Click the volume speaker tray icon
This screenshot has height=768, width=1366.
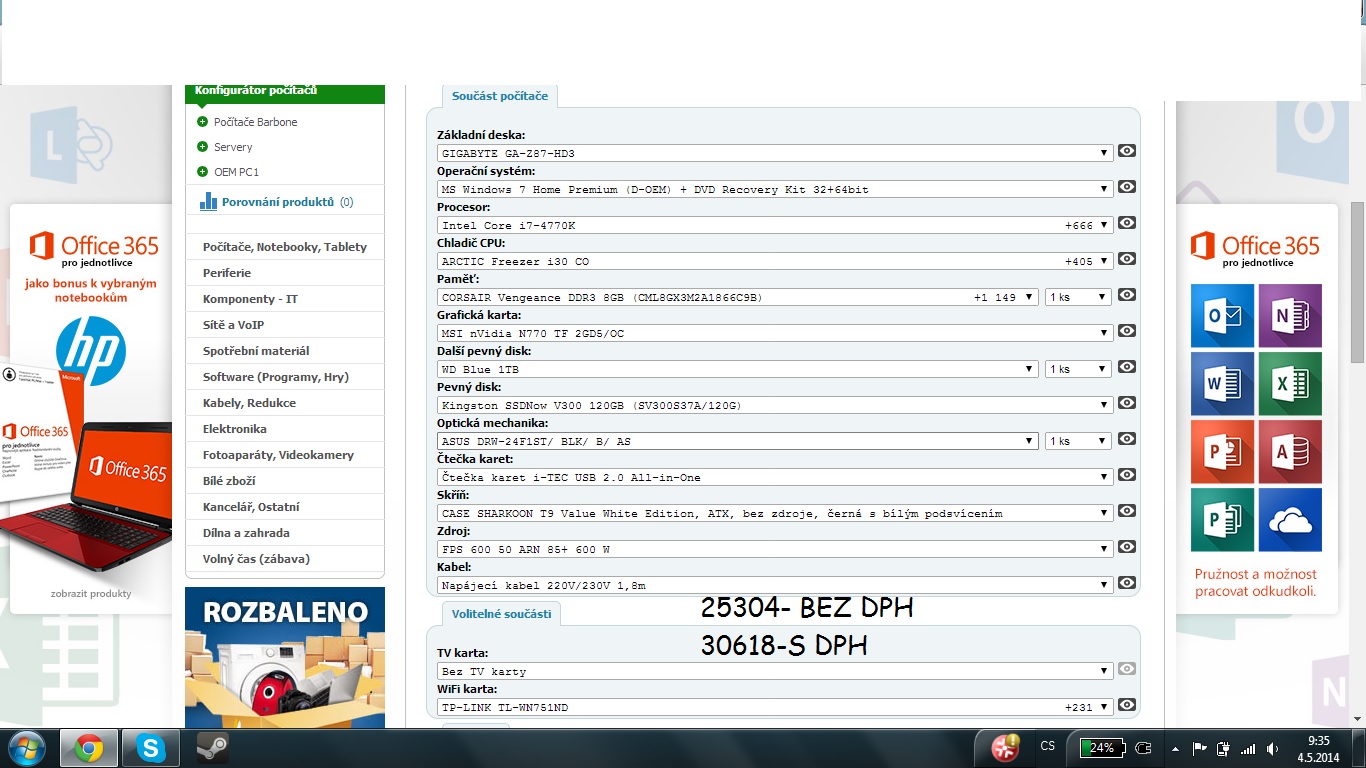pyautogui.click(x=1272, y=748)
